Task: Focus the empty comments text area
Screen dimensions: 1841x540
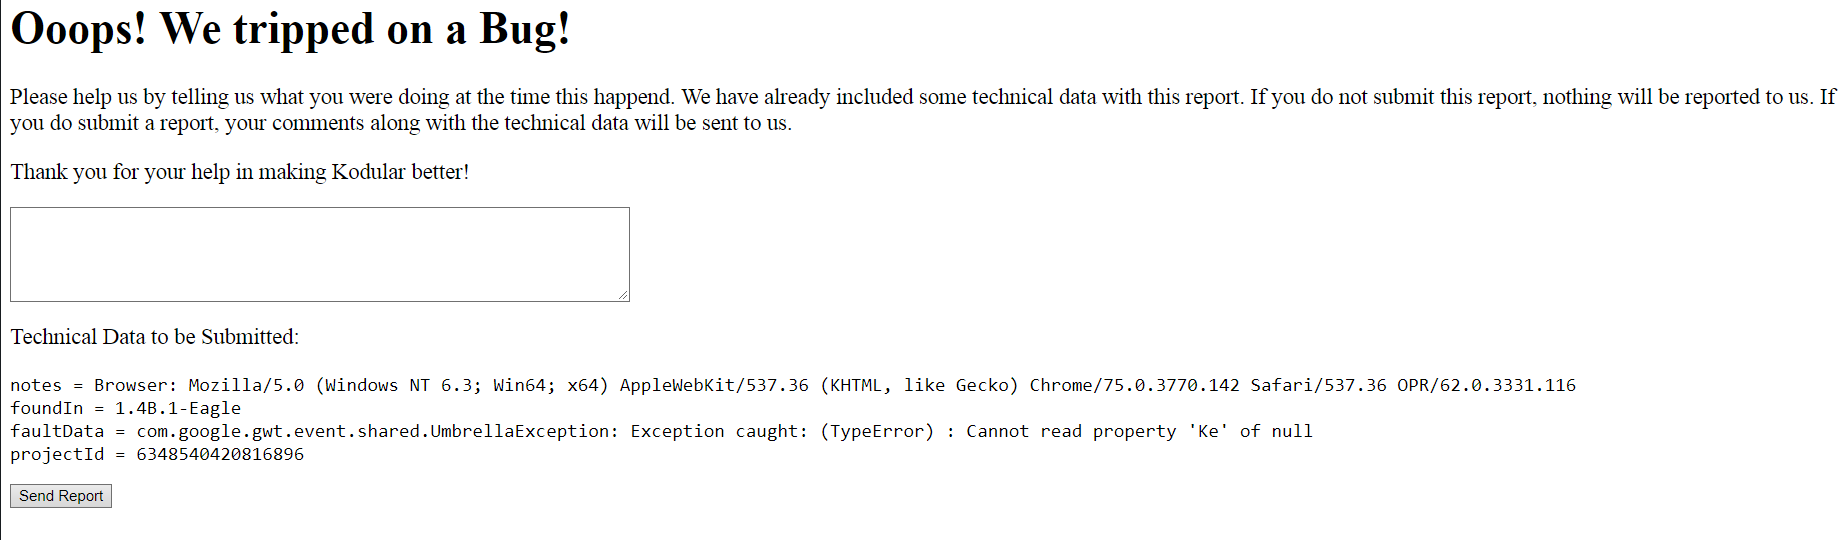Action: point(319,254)
